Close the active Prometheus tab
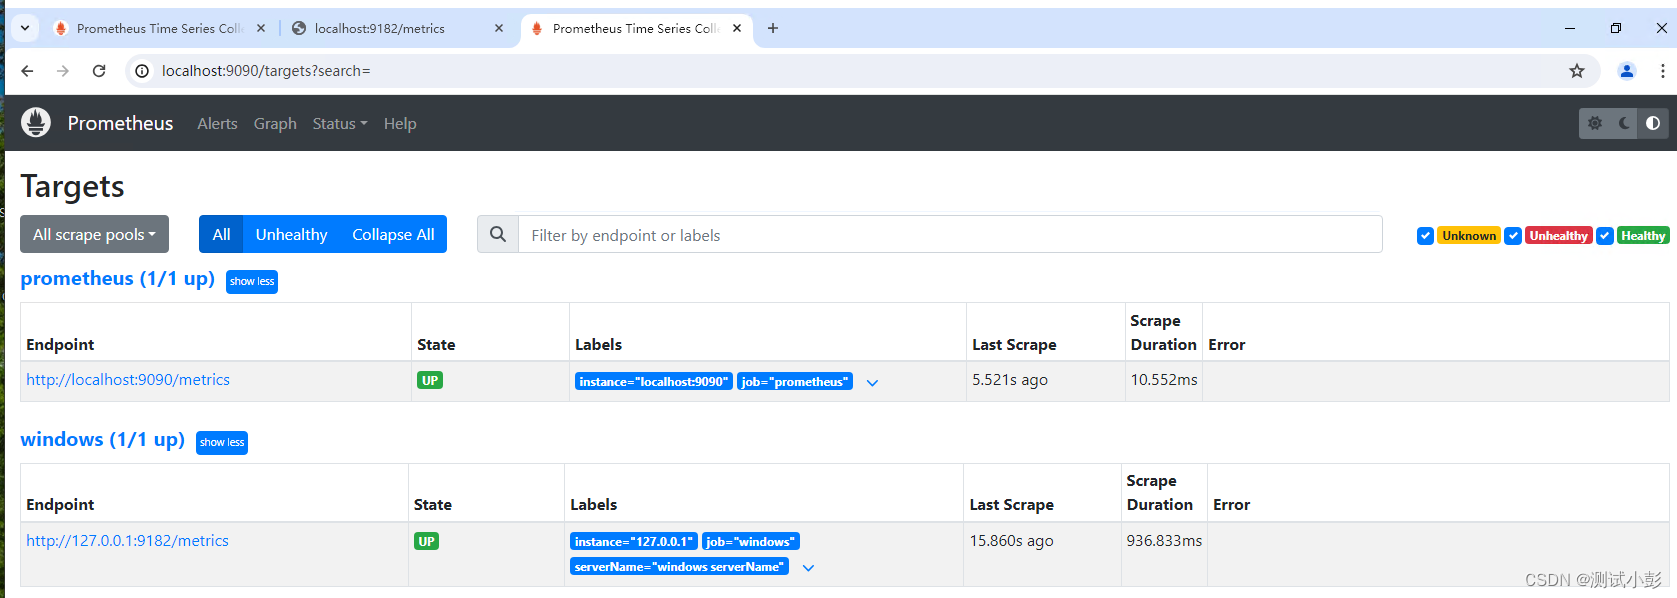This screenshot has width=1677, height=598. [737, 28]
